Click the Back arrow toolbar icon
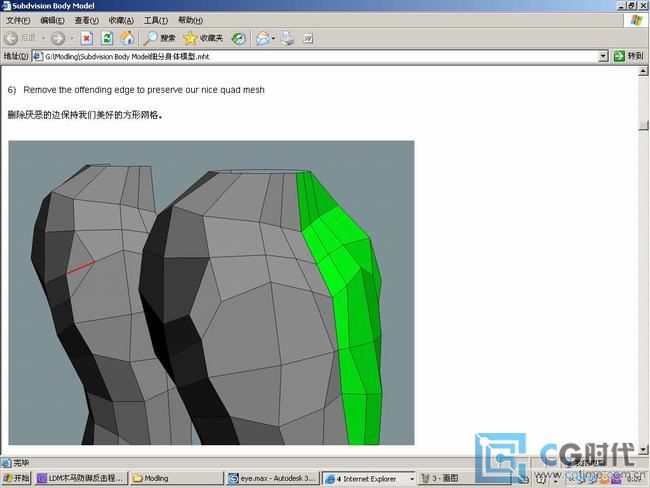 tap(11, 39)
